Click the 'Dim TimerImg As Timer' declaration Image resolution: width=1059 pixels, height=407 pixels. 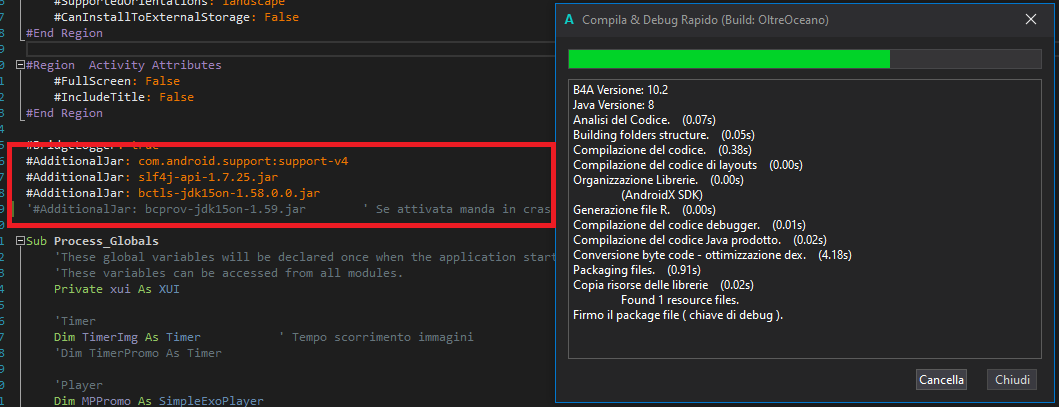[x=127, y=337]
